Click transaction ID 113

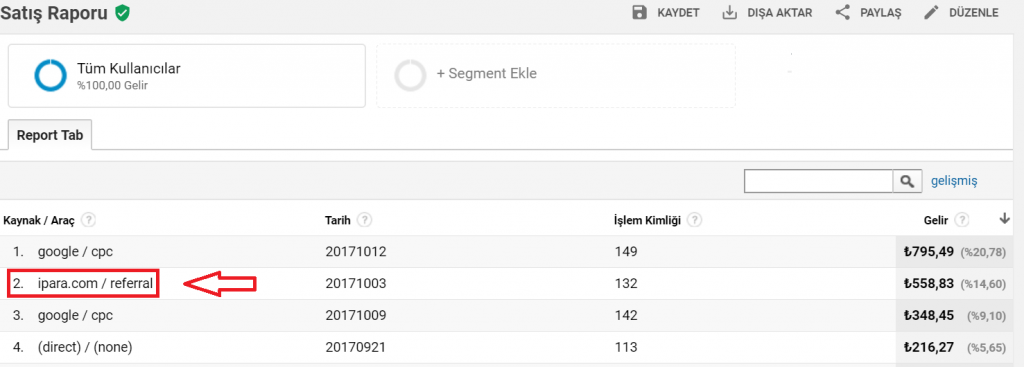pos(626,347)
